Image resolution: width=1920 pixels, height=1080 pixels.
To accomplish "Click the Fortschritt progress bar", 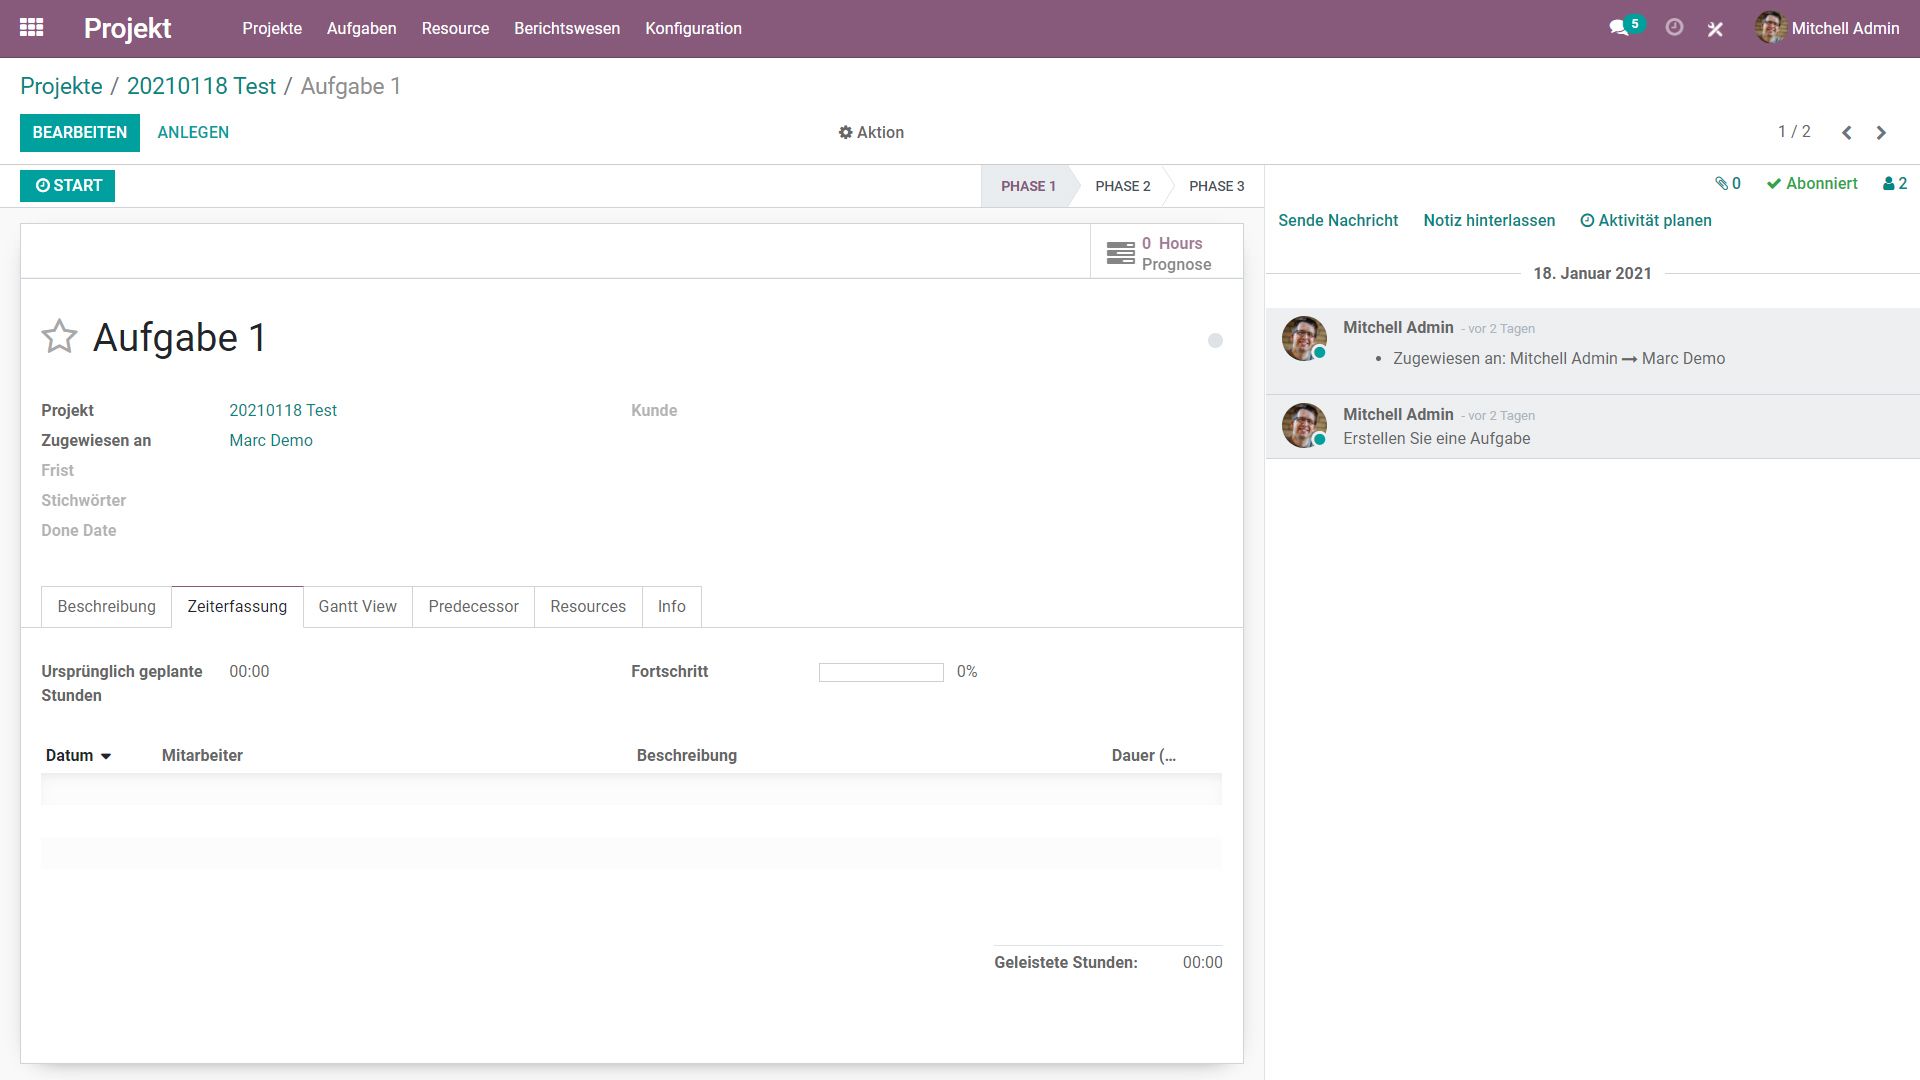I will tap(880, 673).
